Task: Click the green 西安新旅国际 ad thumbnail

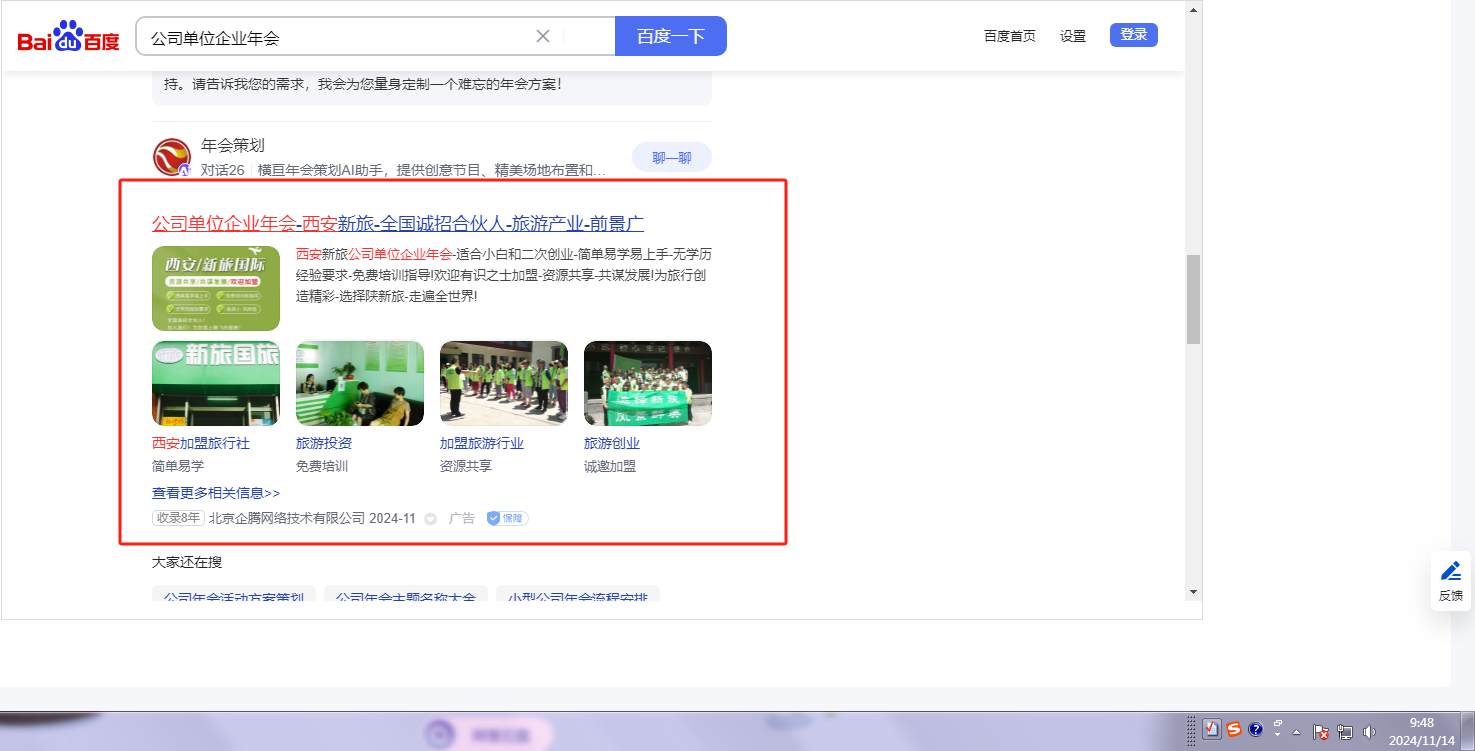Action: [216, 288]
